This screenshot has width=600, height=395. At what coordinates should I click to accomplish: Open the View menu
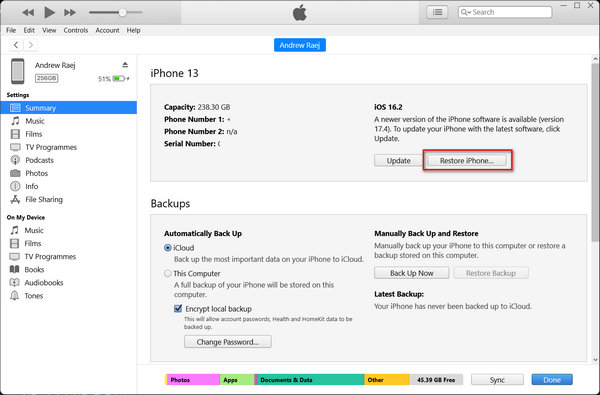tap(49, 30)
